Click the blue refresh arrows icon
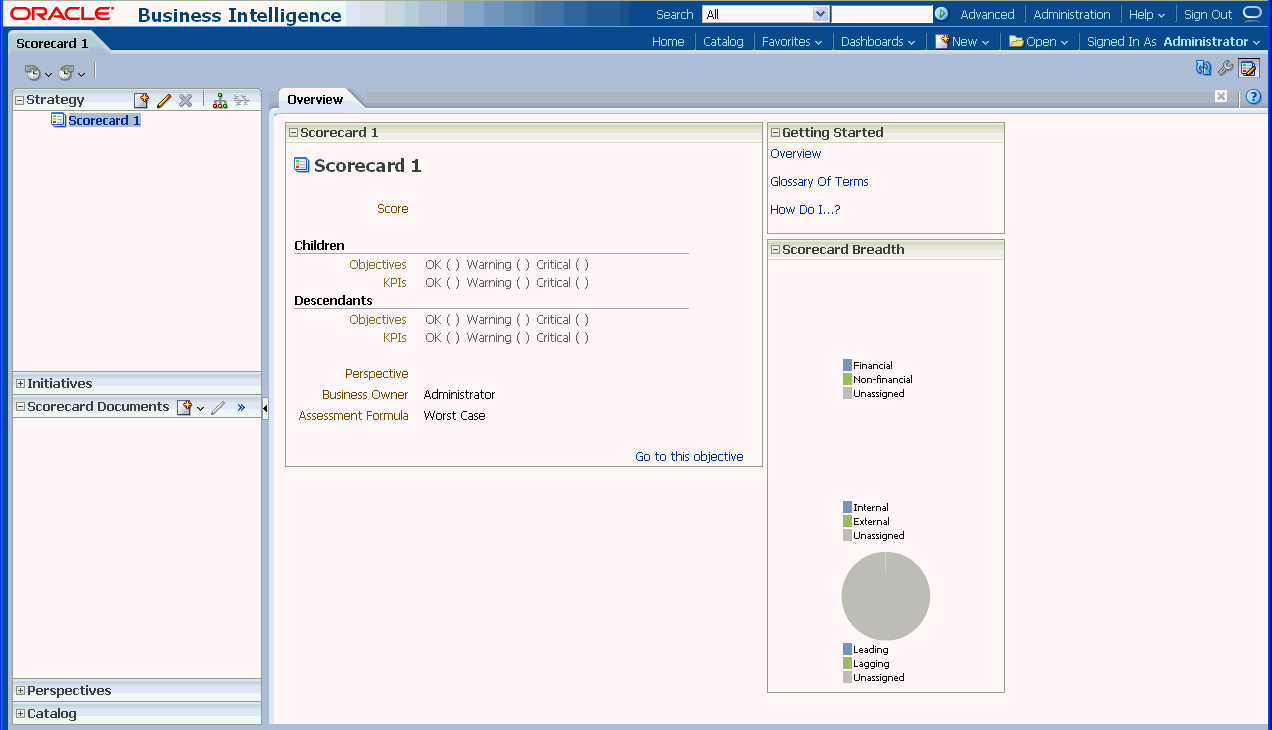This screenshot has width=1272, height=730. click(x=1204, y=68)
